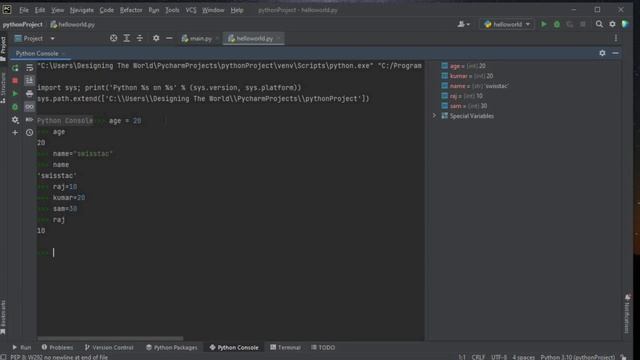This screenshot has width=640, height=360.
Task: Toggle show variables (glasses icon)
Action: (x=29, y=107)
